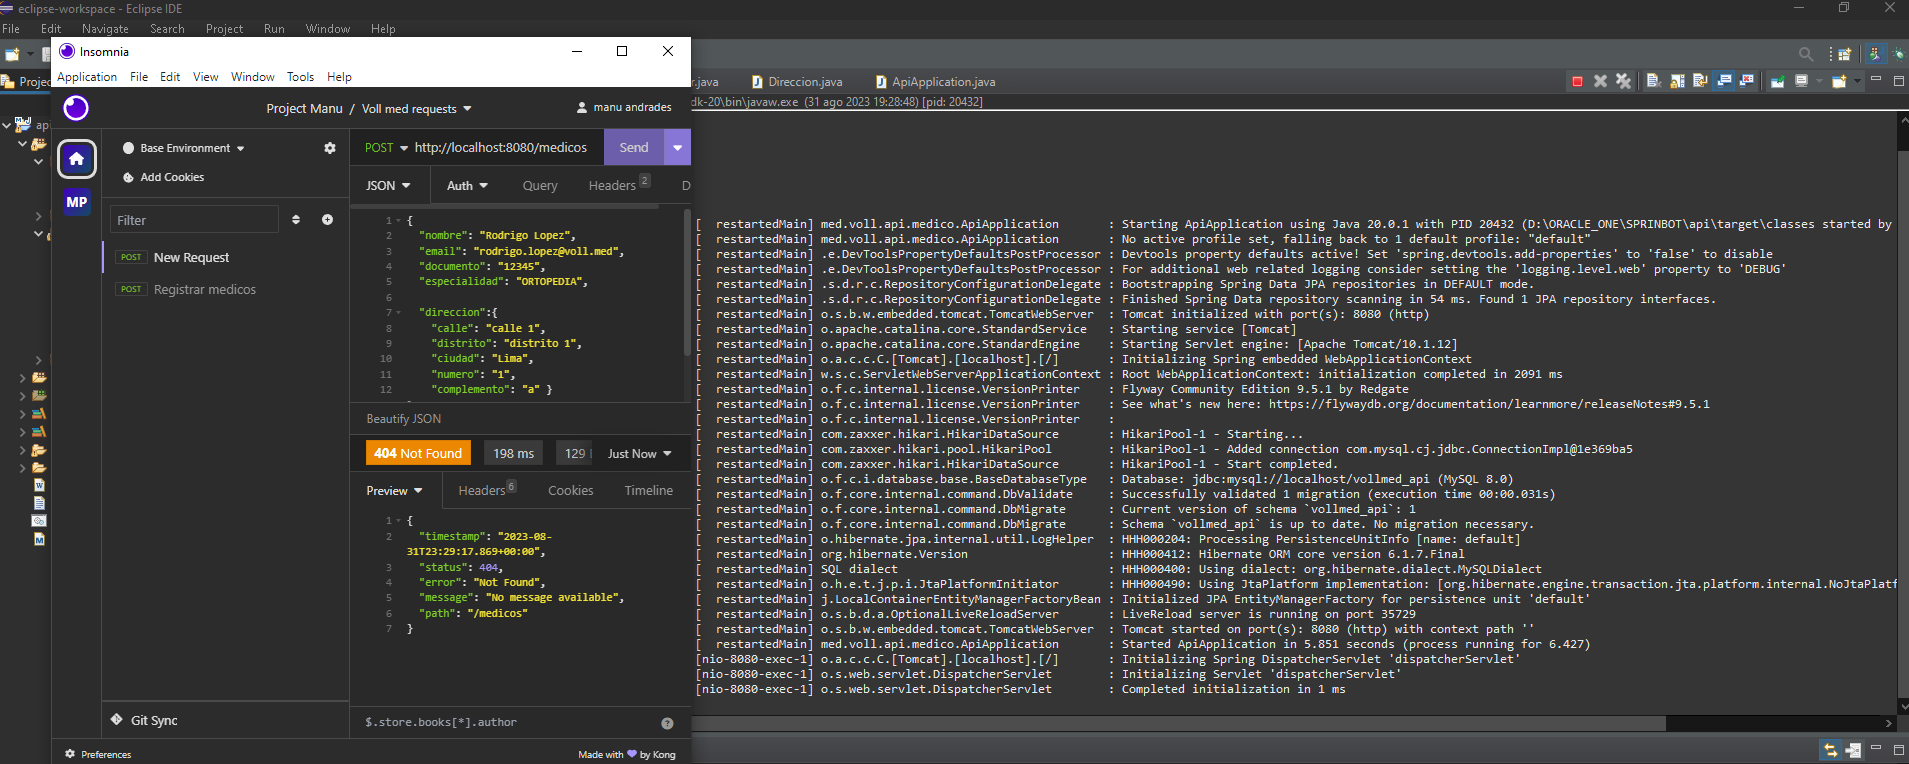Terminate the running process in Eclipse console
Screen dimensions: 1909x764
point(1577,81)
